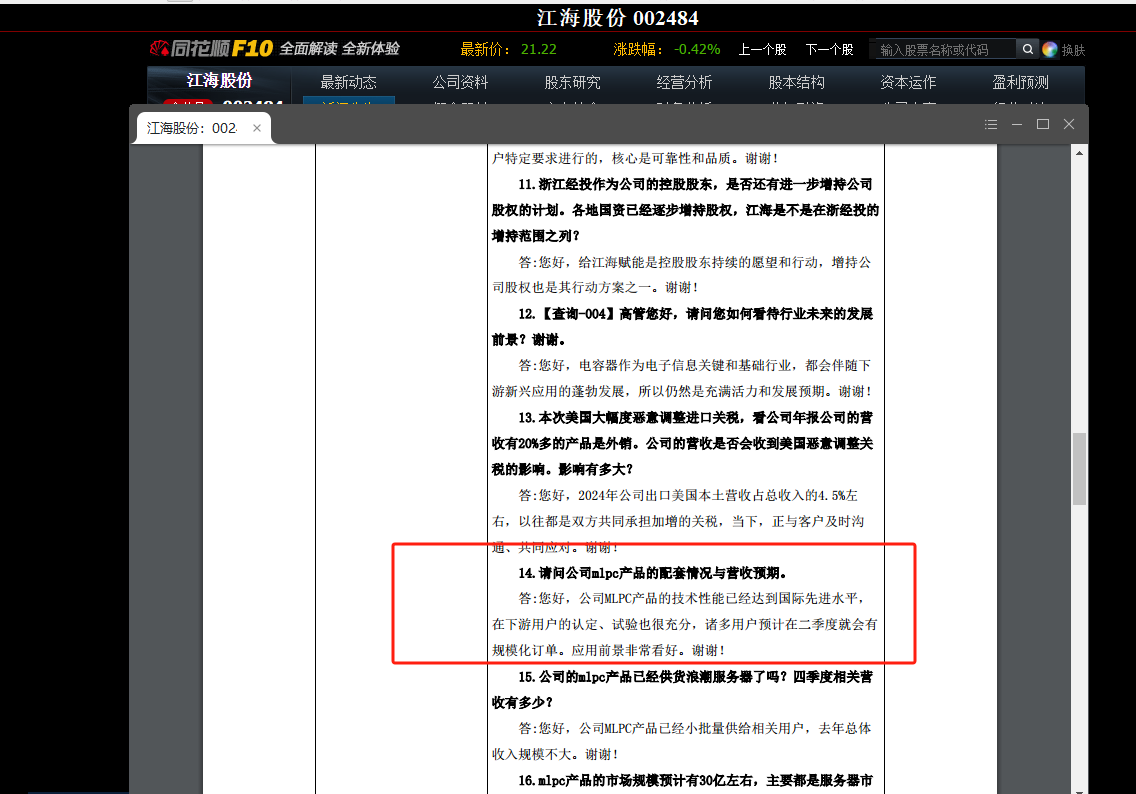Click the answer line 司股权也是其行动方案之一
1136x794 pixels.
[595, 288]
